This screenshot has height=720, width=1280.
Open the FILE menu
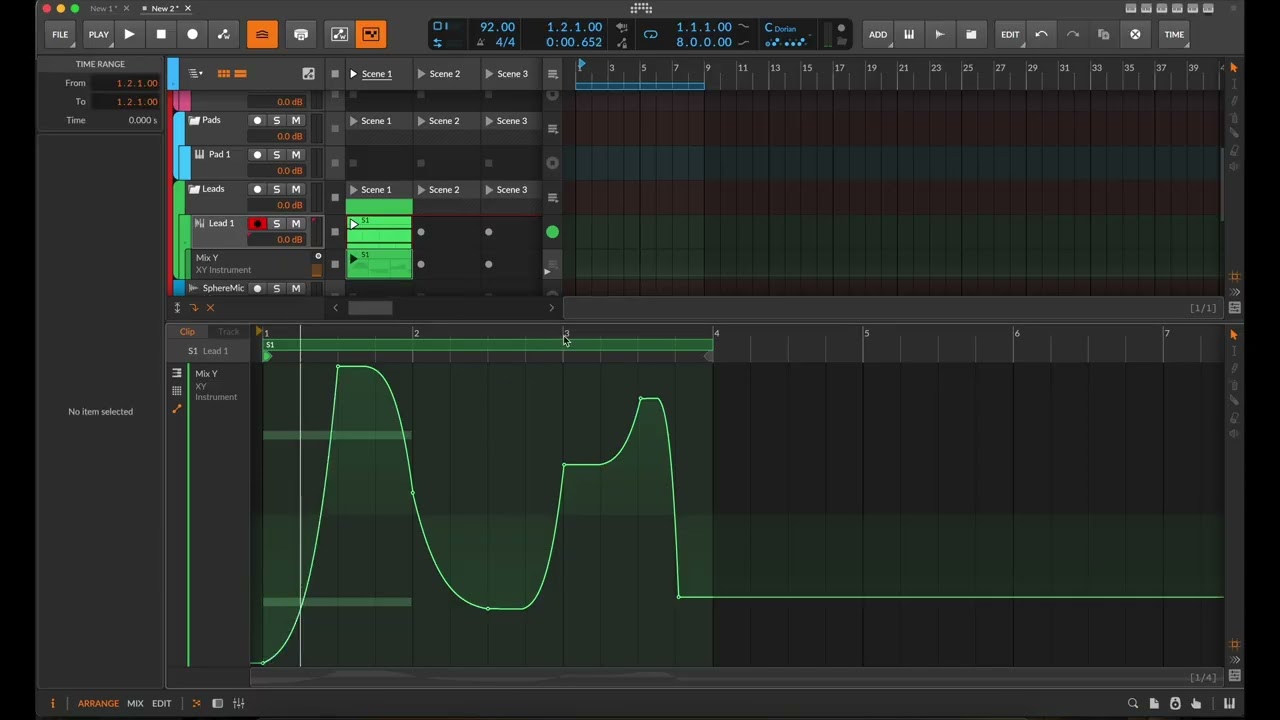coord(60,34)
